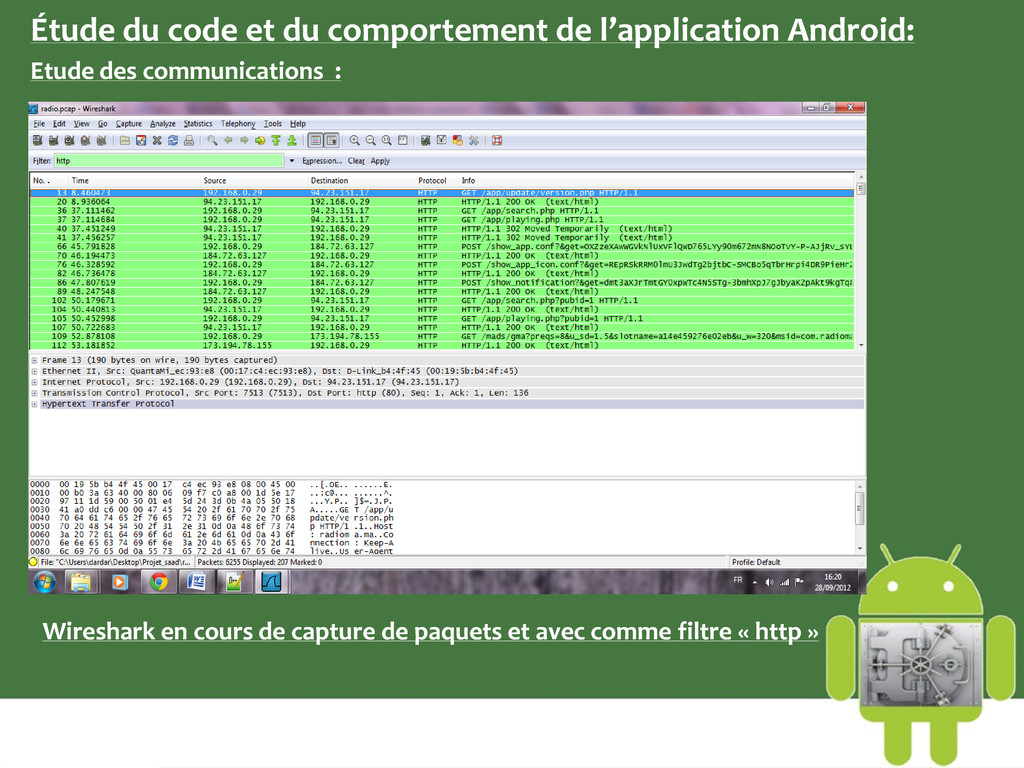Expand Hypertext Transfer Protocol tree node
The image size is (1024, 768).
coord(35,404)
